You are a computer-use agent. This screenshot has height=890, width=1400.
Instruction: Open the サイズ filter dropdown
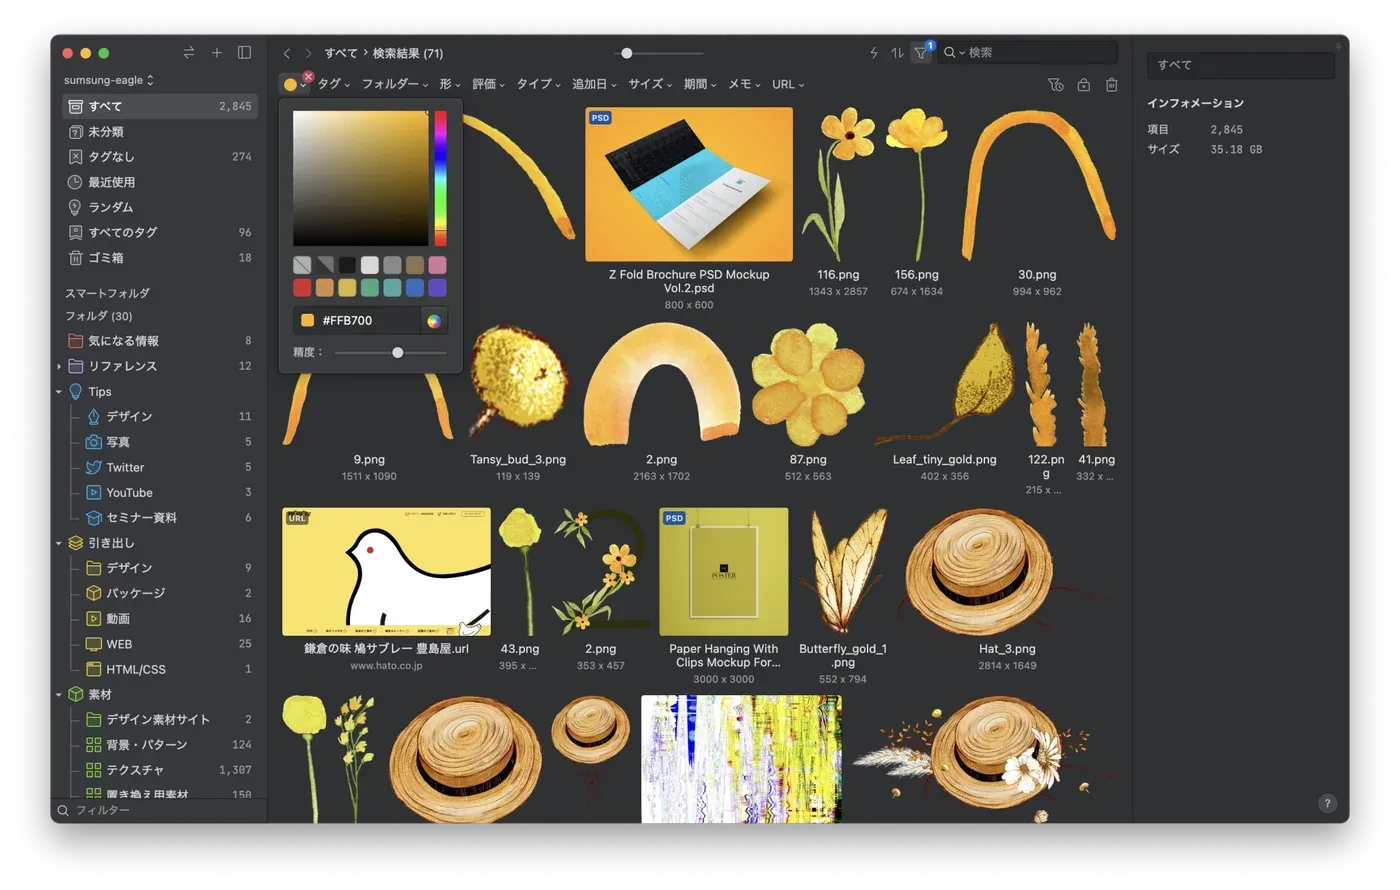[x=650, y=85]
